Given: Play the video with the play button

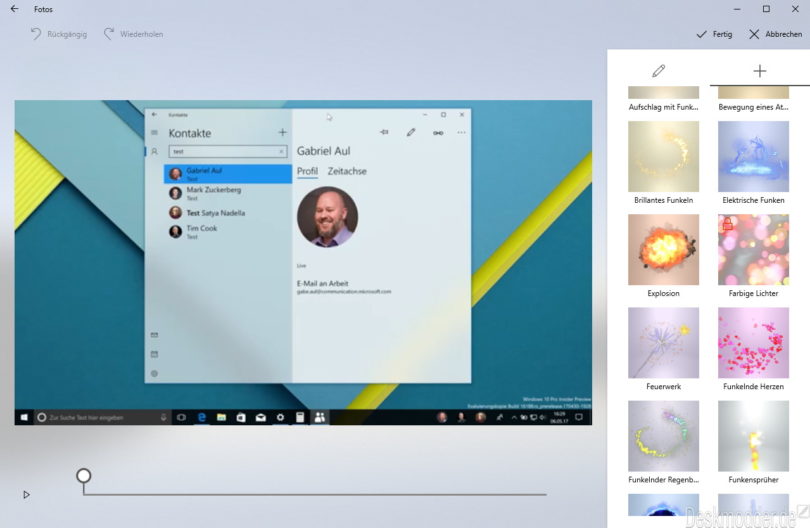Looking at the screenshot, I should 26,494.
